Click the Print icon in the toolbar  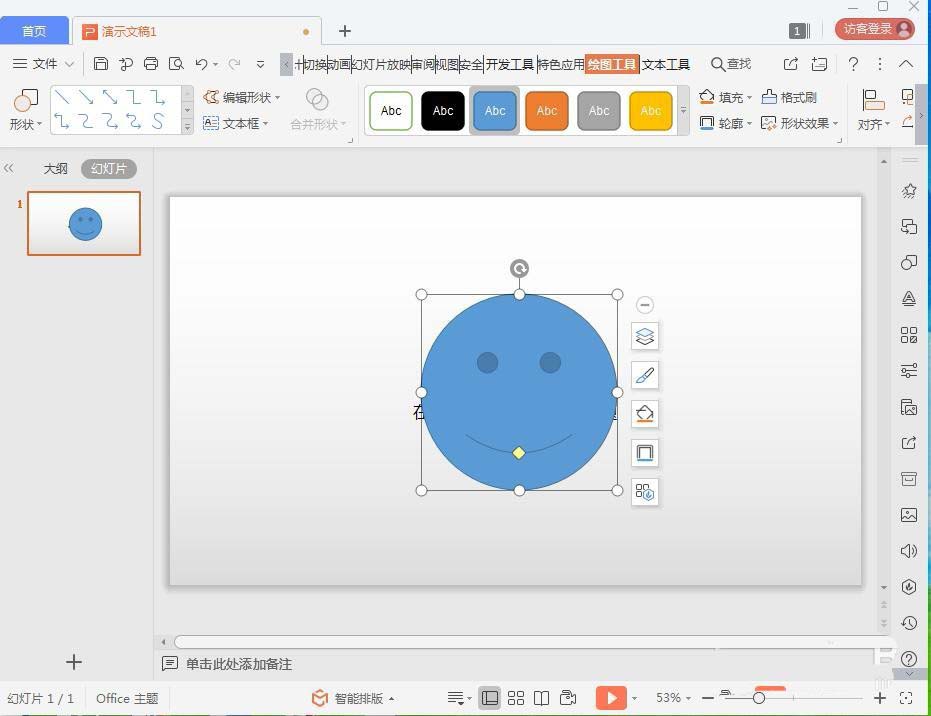coord(151,64)
